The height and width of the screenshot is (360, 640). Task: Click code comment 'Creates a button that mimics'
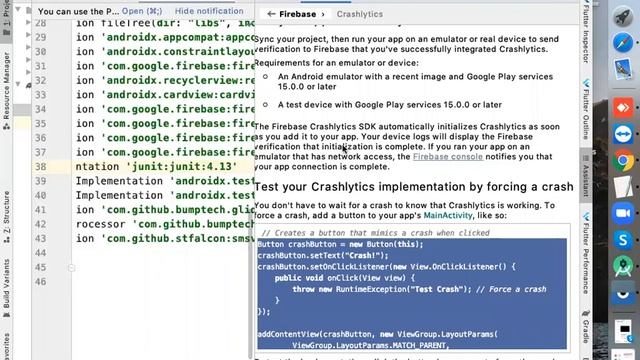[376, 233]
